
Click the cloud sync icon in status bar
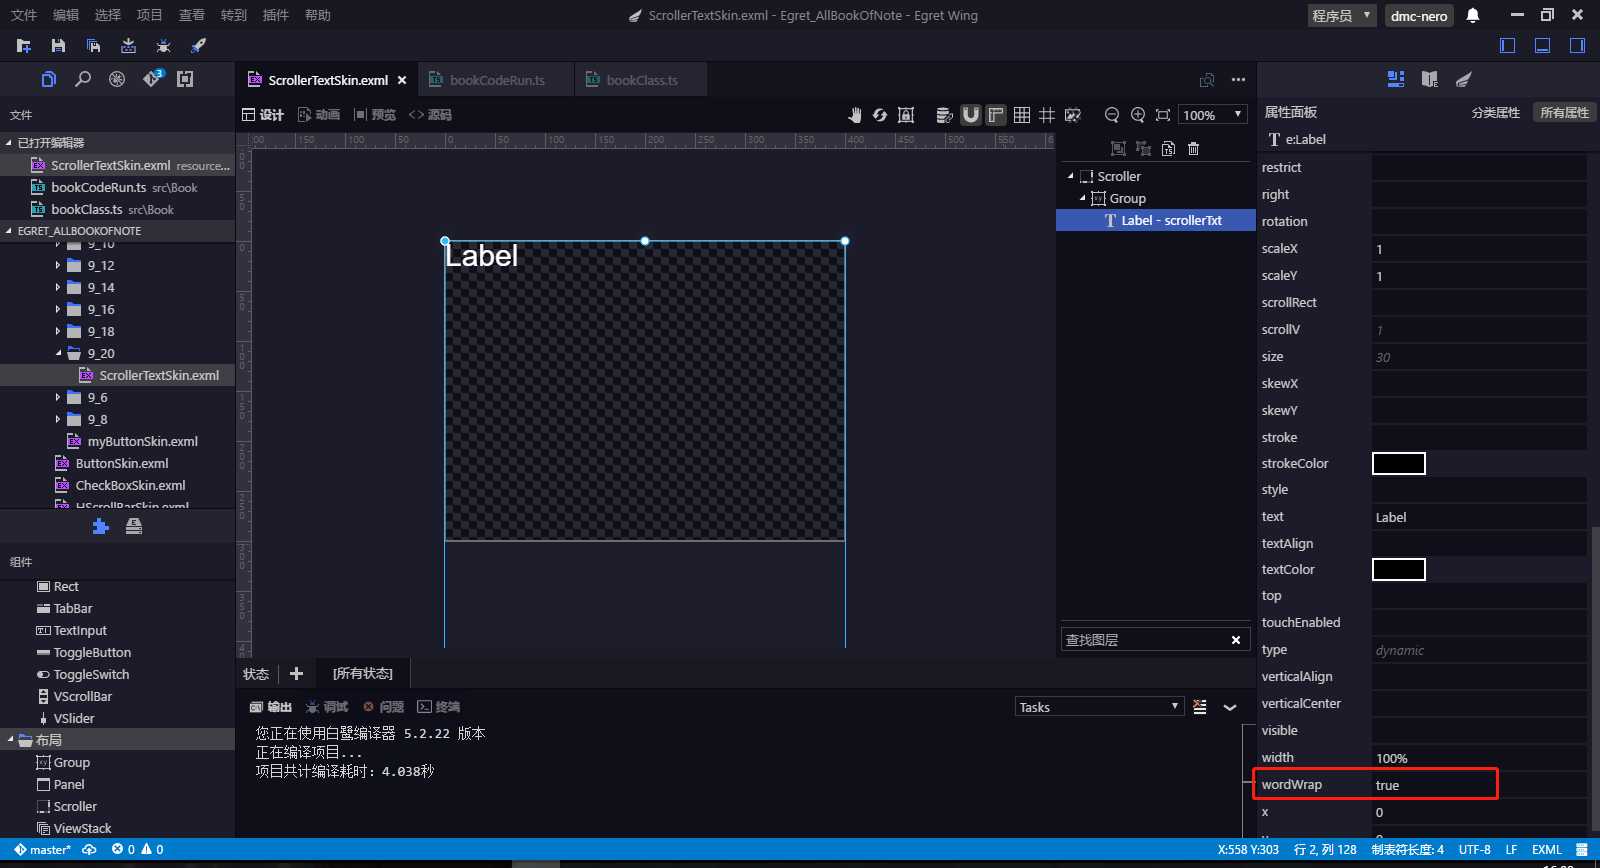tap(89, 849)
